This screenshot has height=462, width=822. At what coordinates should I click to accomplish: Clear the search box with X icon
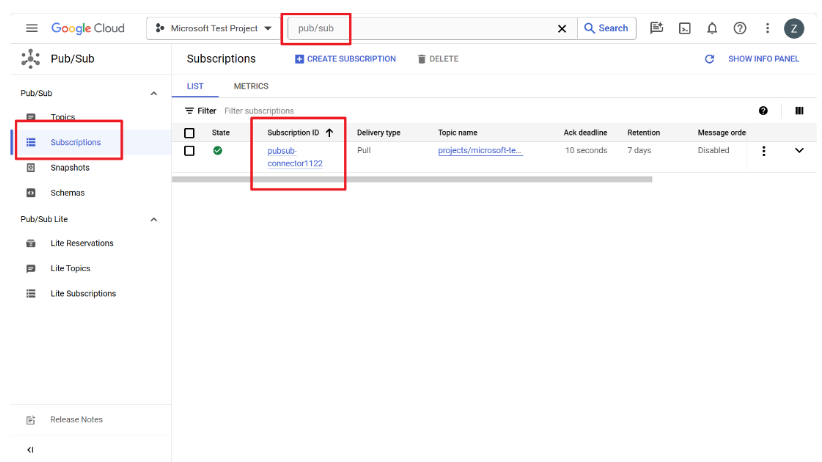(562, 28)
